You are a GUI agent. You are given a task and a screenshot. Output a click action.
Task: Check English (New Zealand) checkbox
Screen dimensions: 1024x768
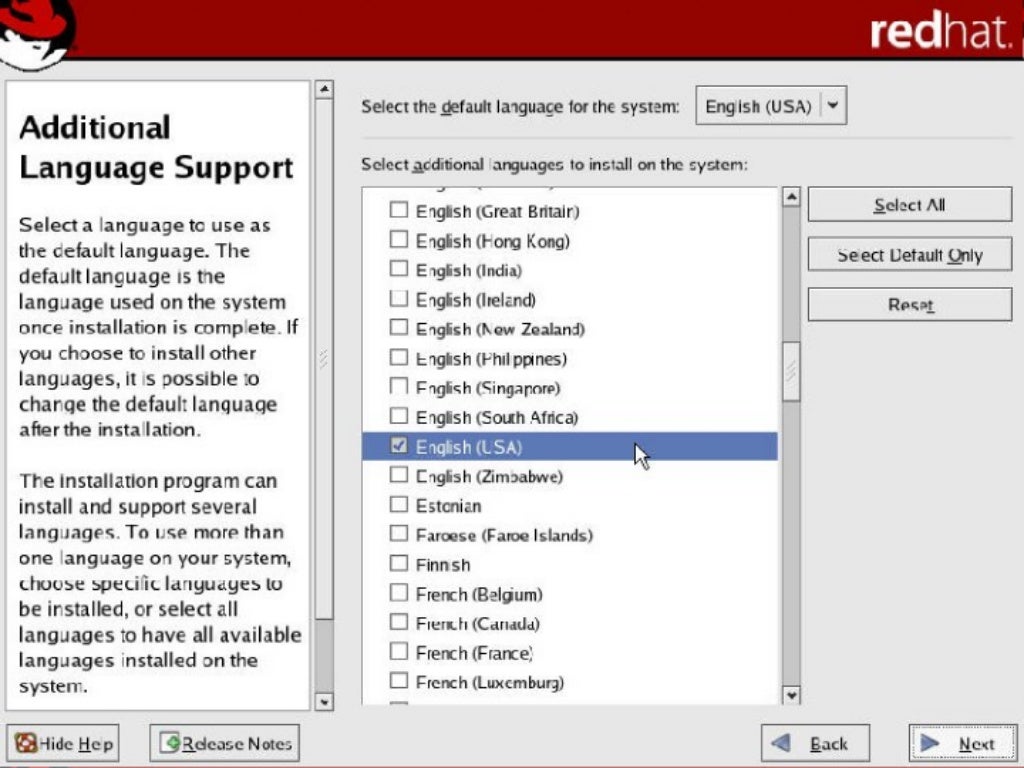(398, 328)
